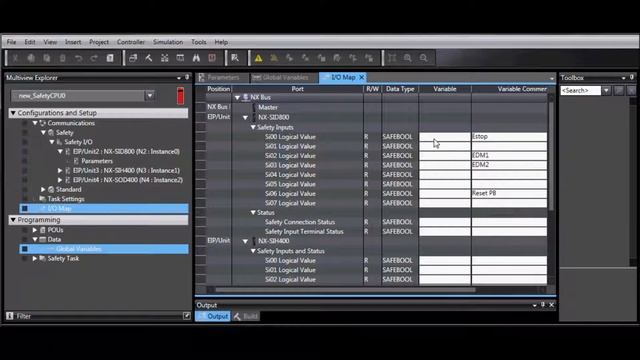Viewport: 640px width, 360px height.
Task: Click the Reset PB comment cell
Action: pyautogui.click(x=509, y=193)
